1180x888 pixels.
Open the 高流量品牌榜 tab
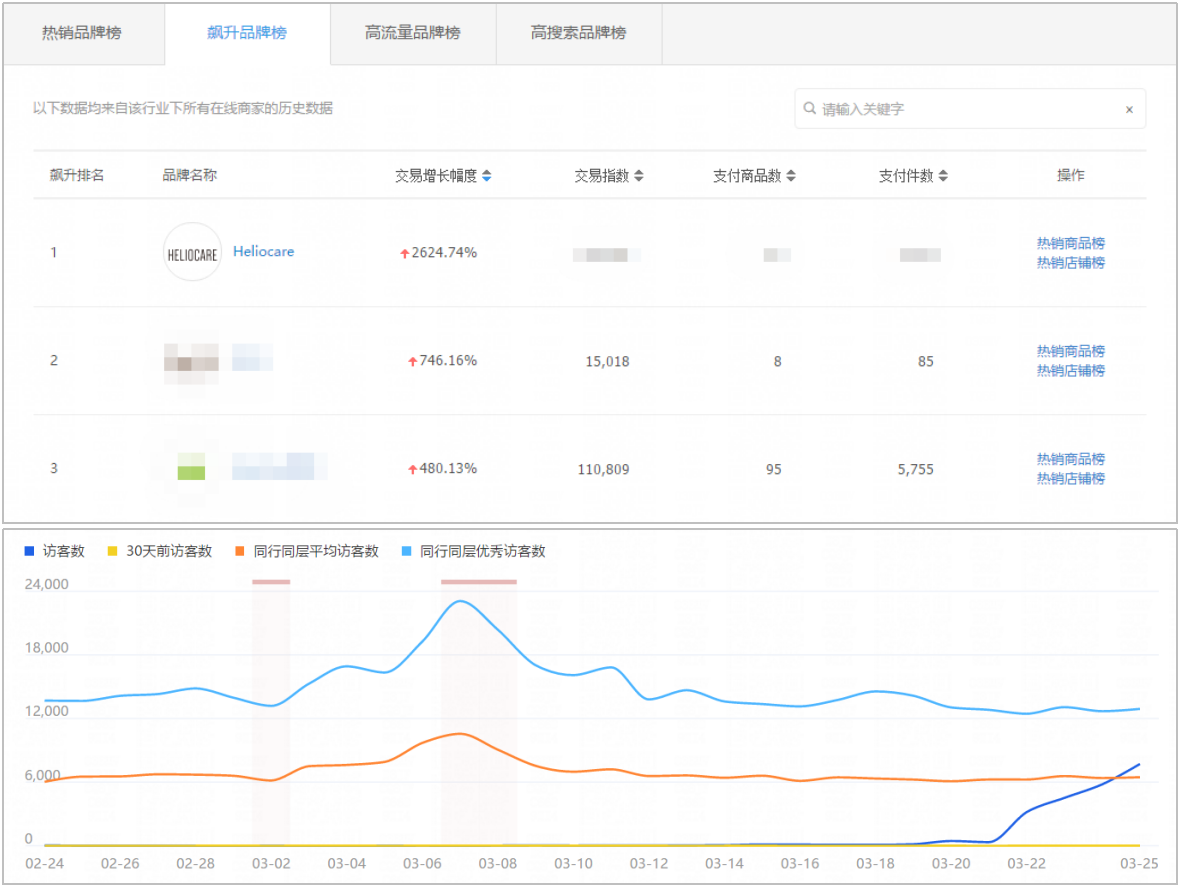pyautogui.click(x=412, y=33)
